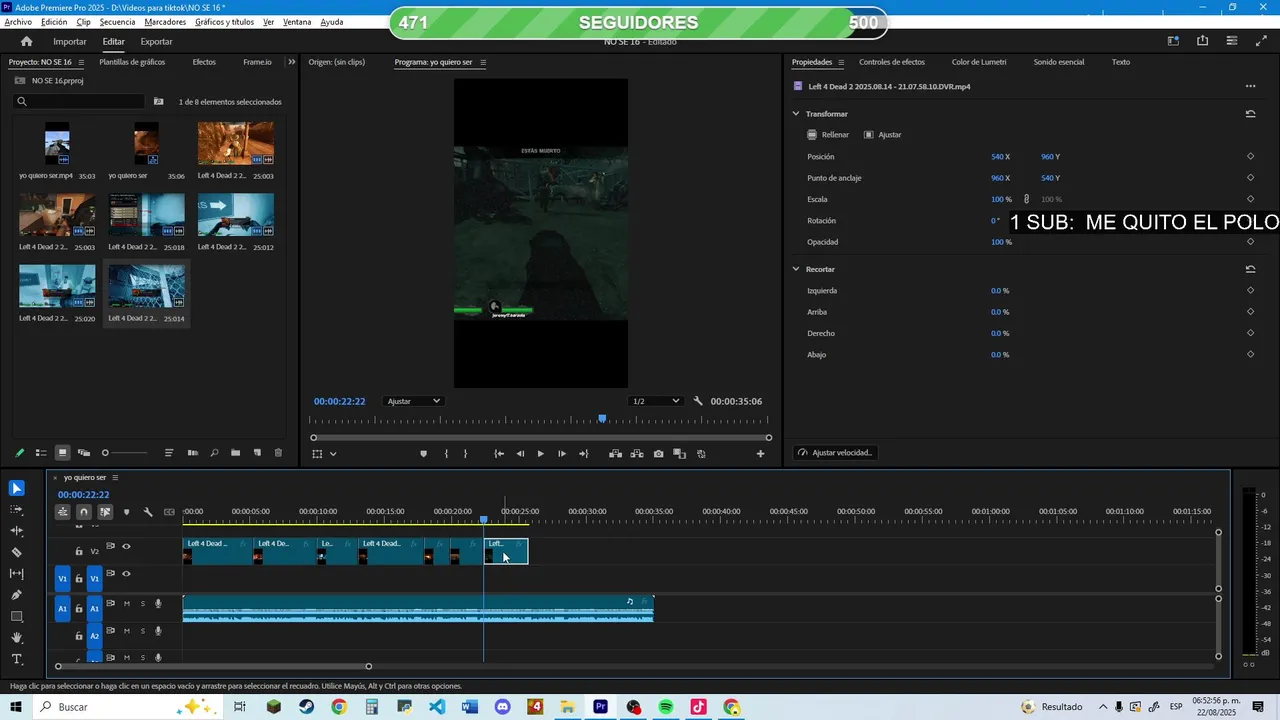The width and height of the screenshot is (1280, 720).
Task: Click the Lift button
Action: tap(616, 454)
